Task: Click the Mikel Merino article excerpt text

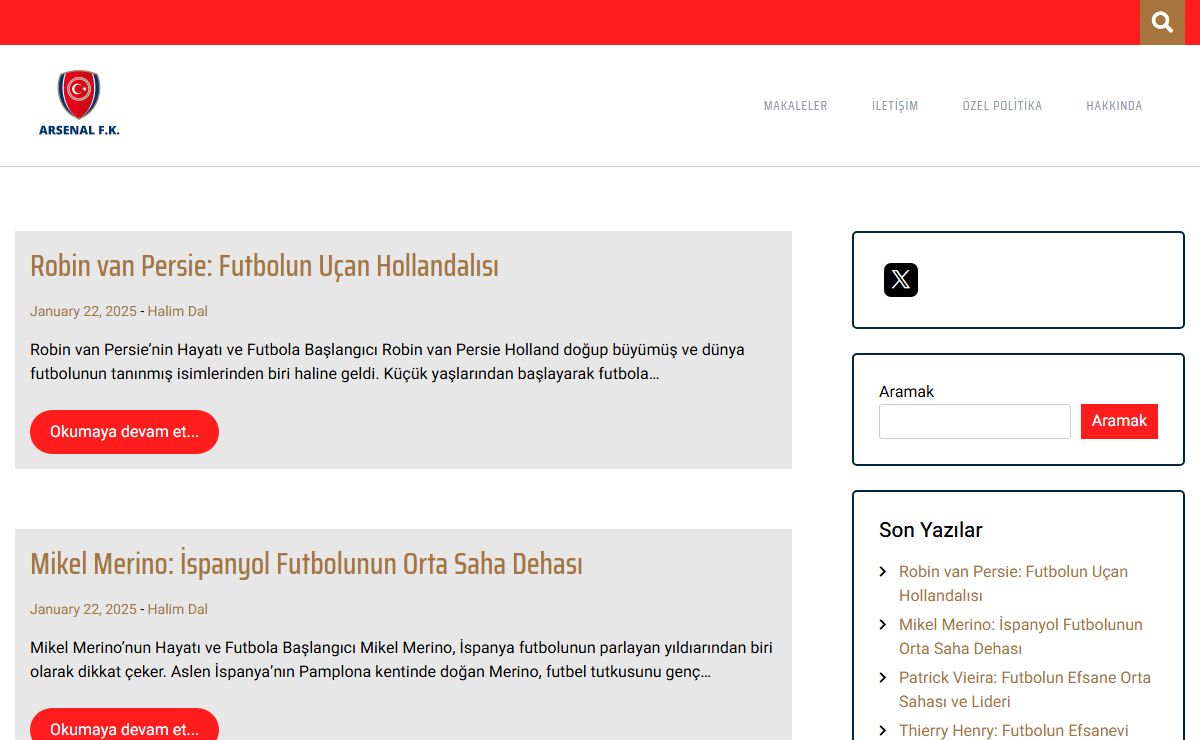Action: 401,660
